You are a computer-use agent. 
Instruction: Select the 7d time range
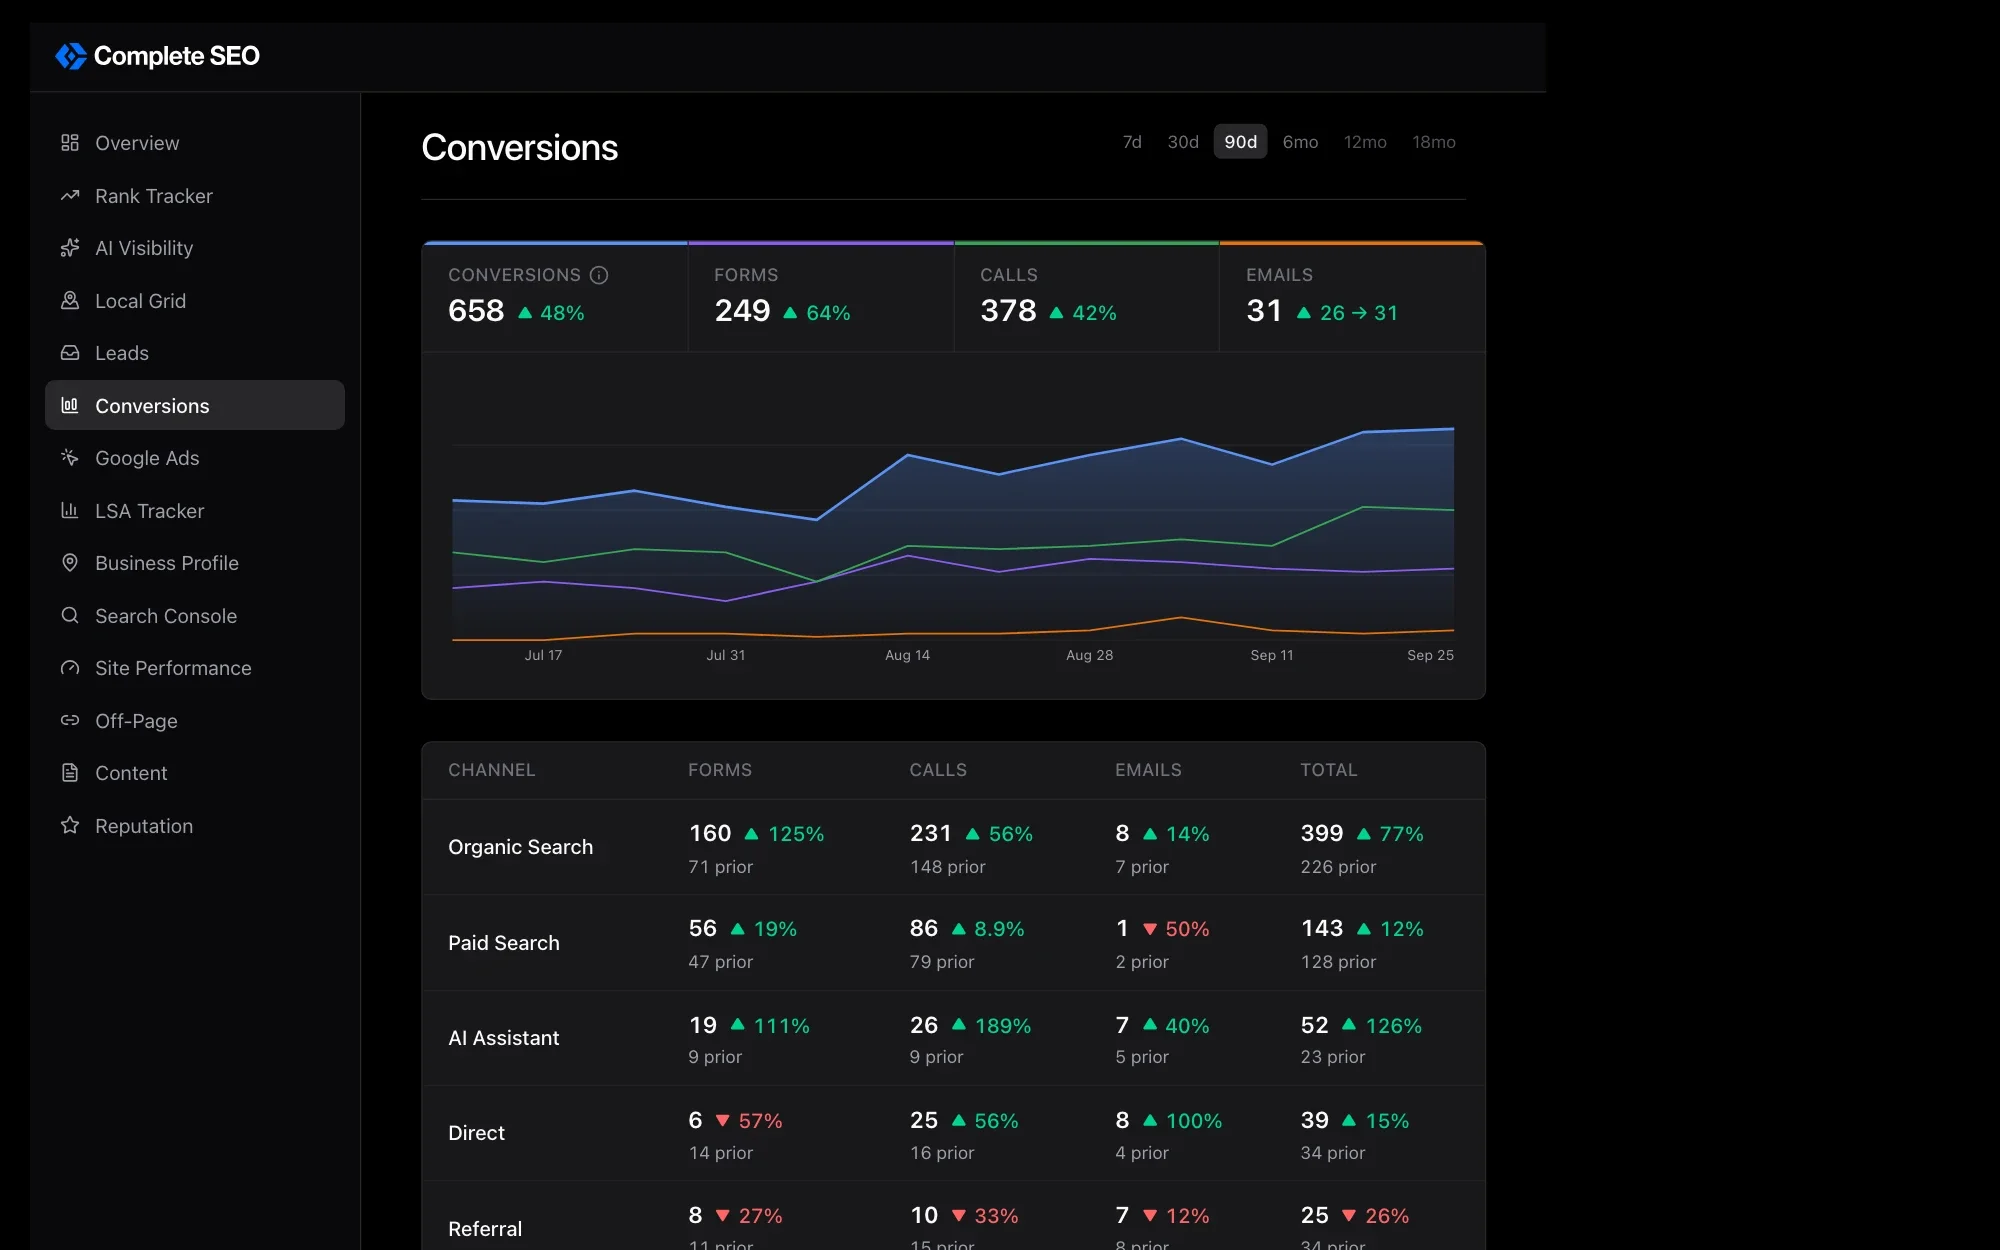pos(1132,142)
